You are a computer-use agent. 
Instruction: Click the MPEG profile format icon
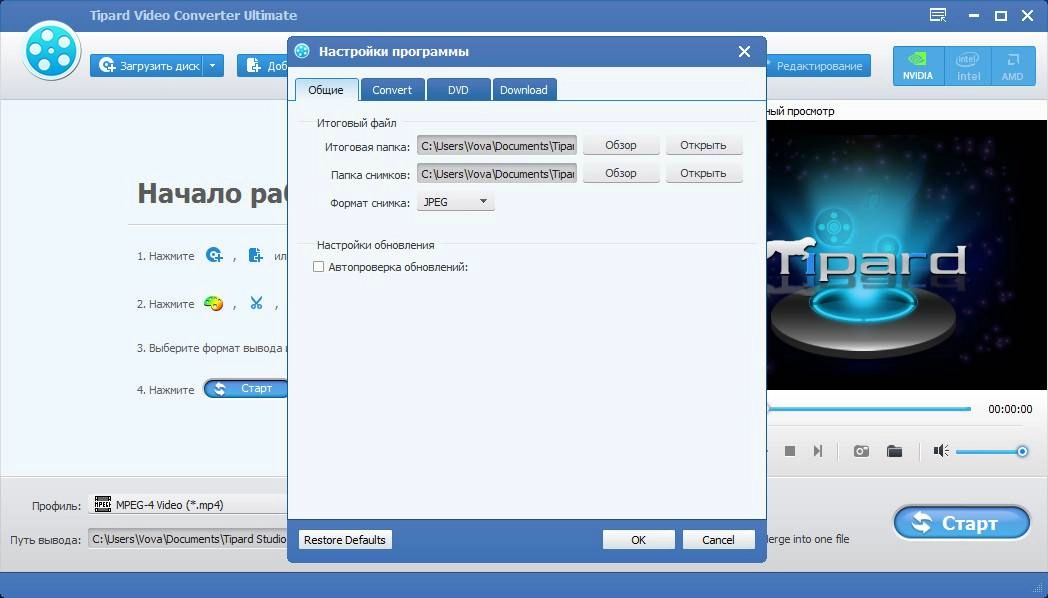[103, 504]
